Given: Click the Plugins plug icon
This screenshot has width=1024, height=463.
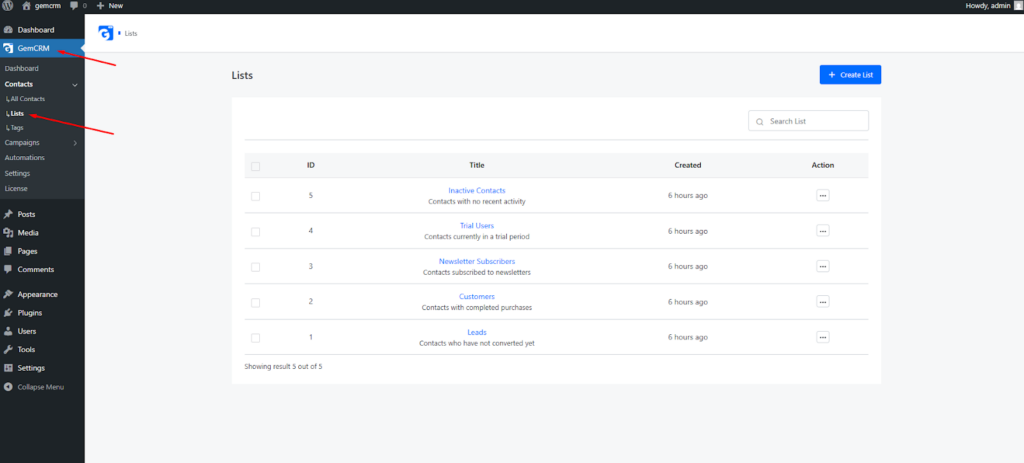Looking at the screenshot, I should [x=8, y=313].
